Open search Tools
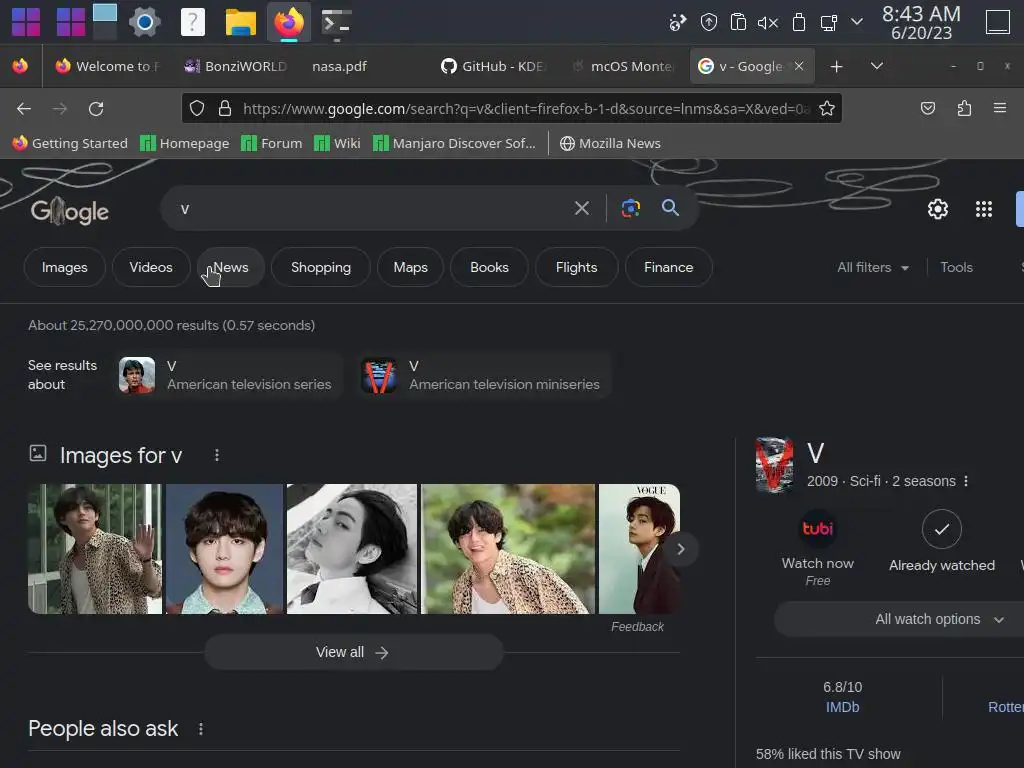The height and width of the screenshot is (768, 1024). (x=956, y=267)
